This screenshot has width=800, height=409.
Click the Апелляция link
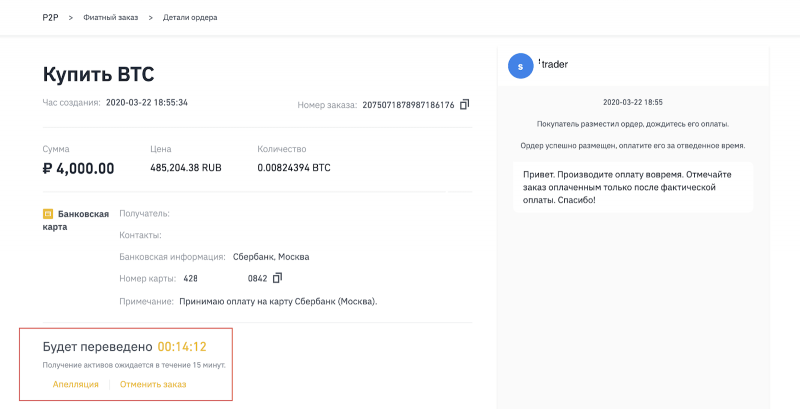click(x=75, y=384)
